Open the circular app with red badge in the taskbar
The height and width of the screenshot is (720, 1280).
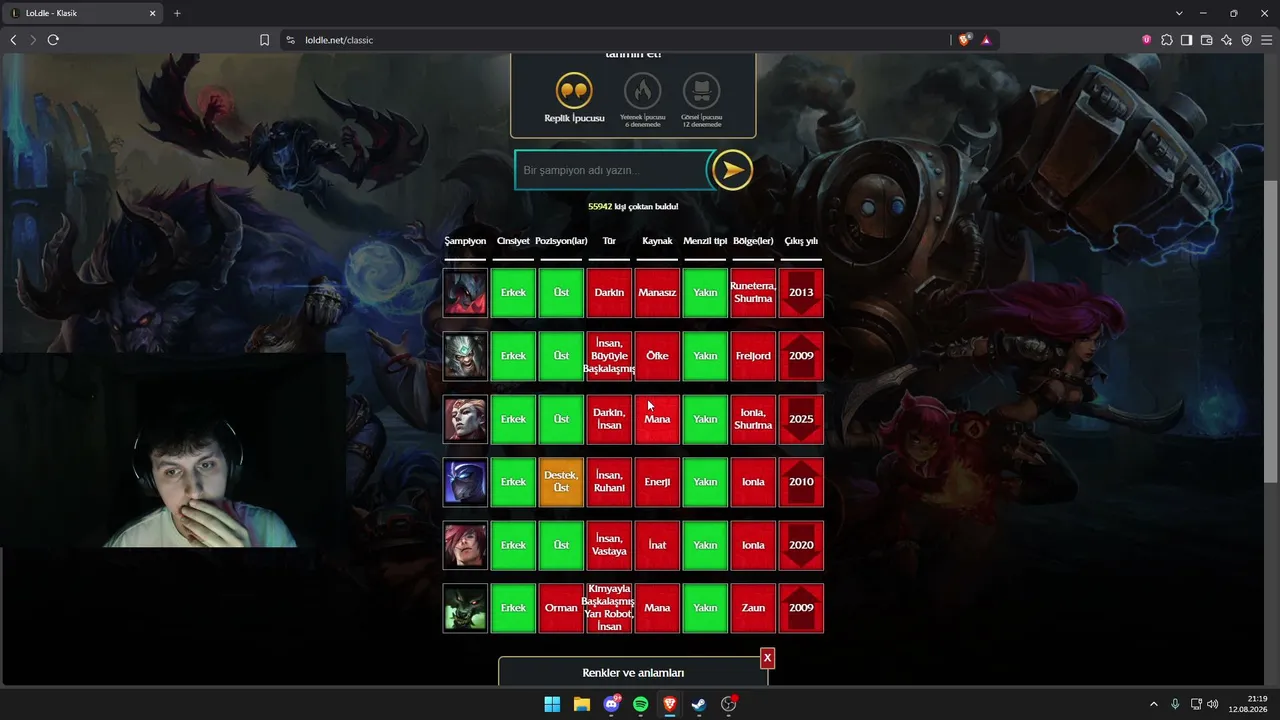[729, 704]
